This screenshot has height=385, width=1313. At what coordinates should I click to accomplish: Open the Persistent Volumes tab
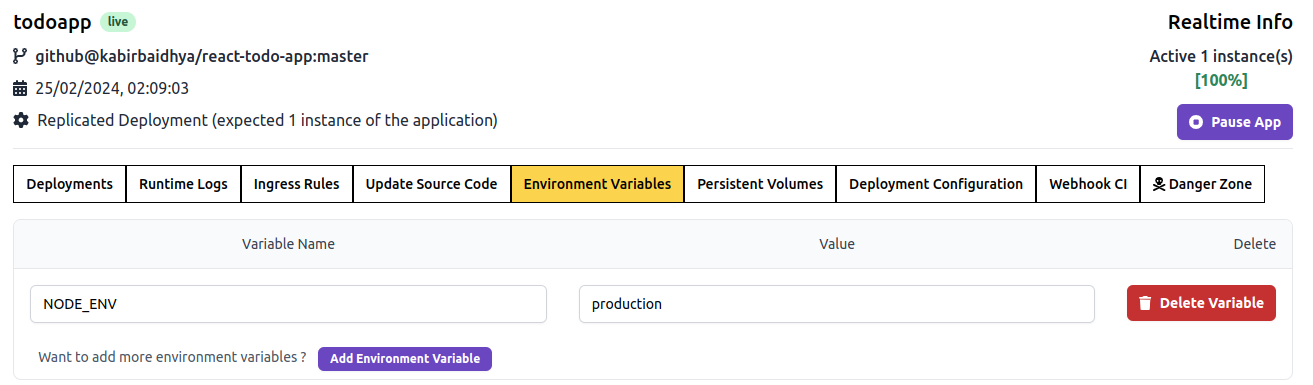(x=760, y=184)
